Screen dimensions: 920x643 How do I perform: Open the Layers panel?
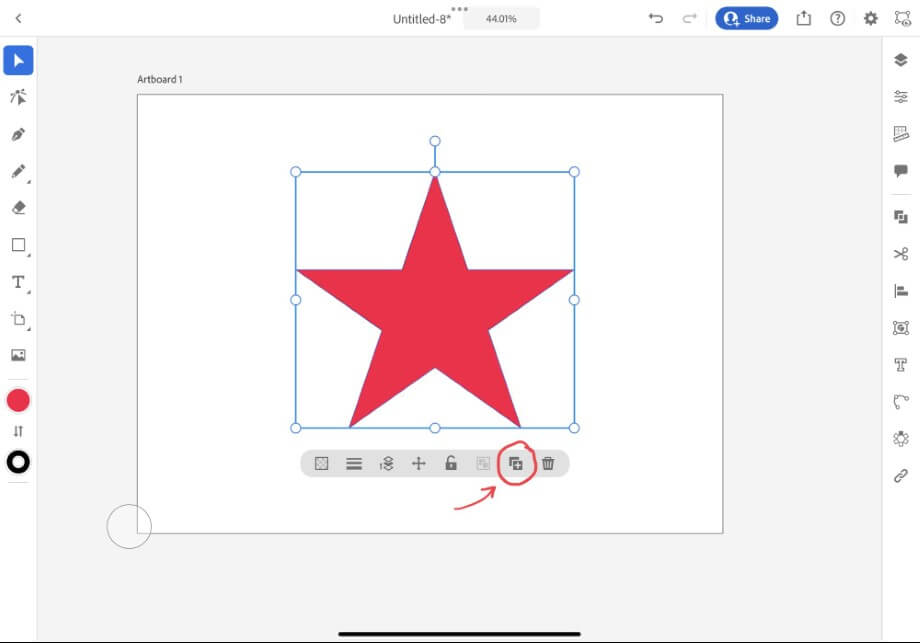coord(901,60)
